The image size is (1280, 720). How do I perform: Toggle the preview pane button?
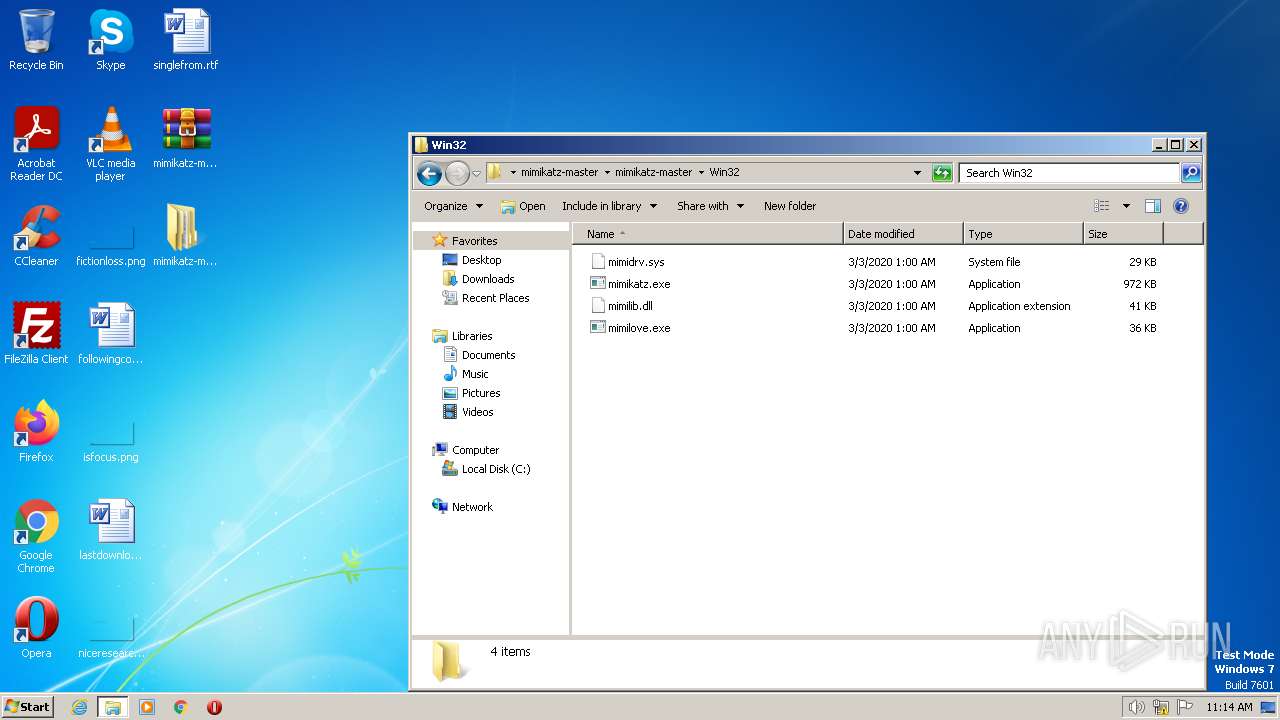coord(1153,206)
